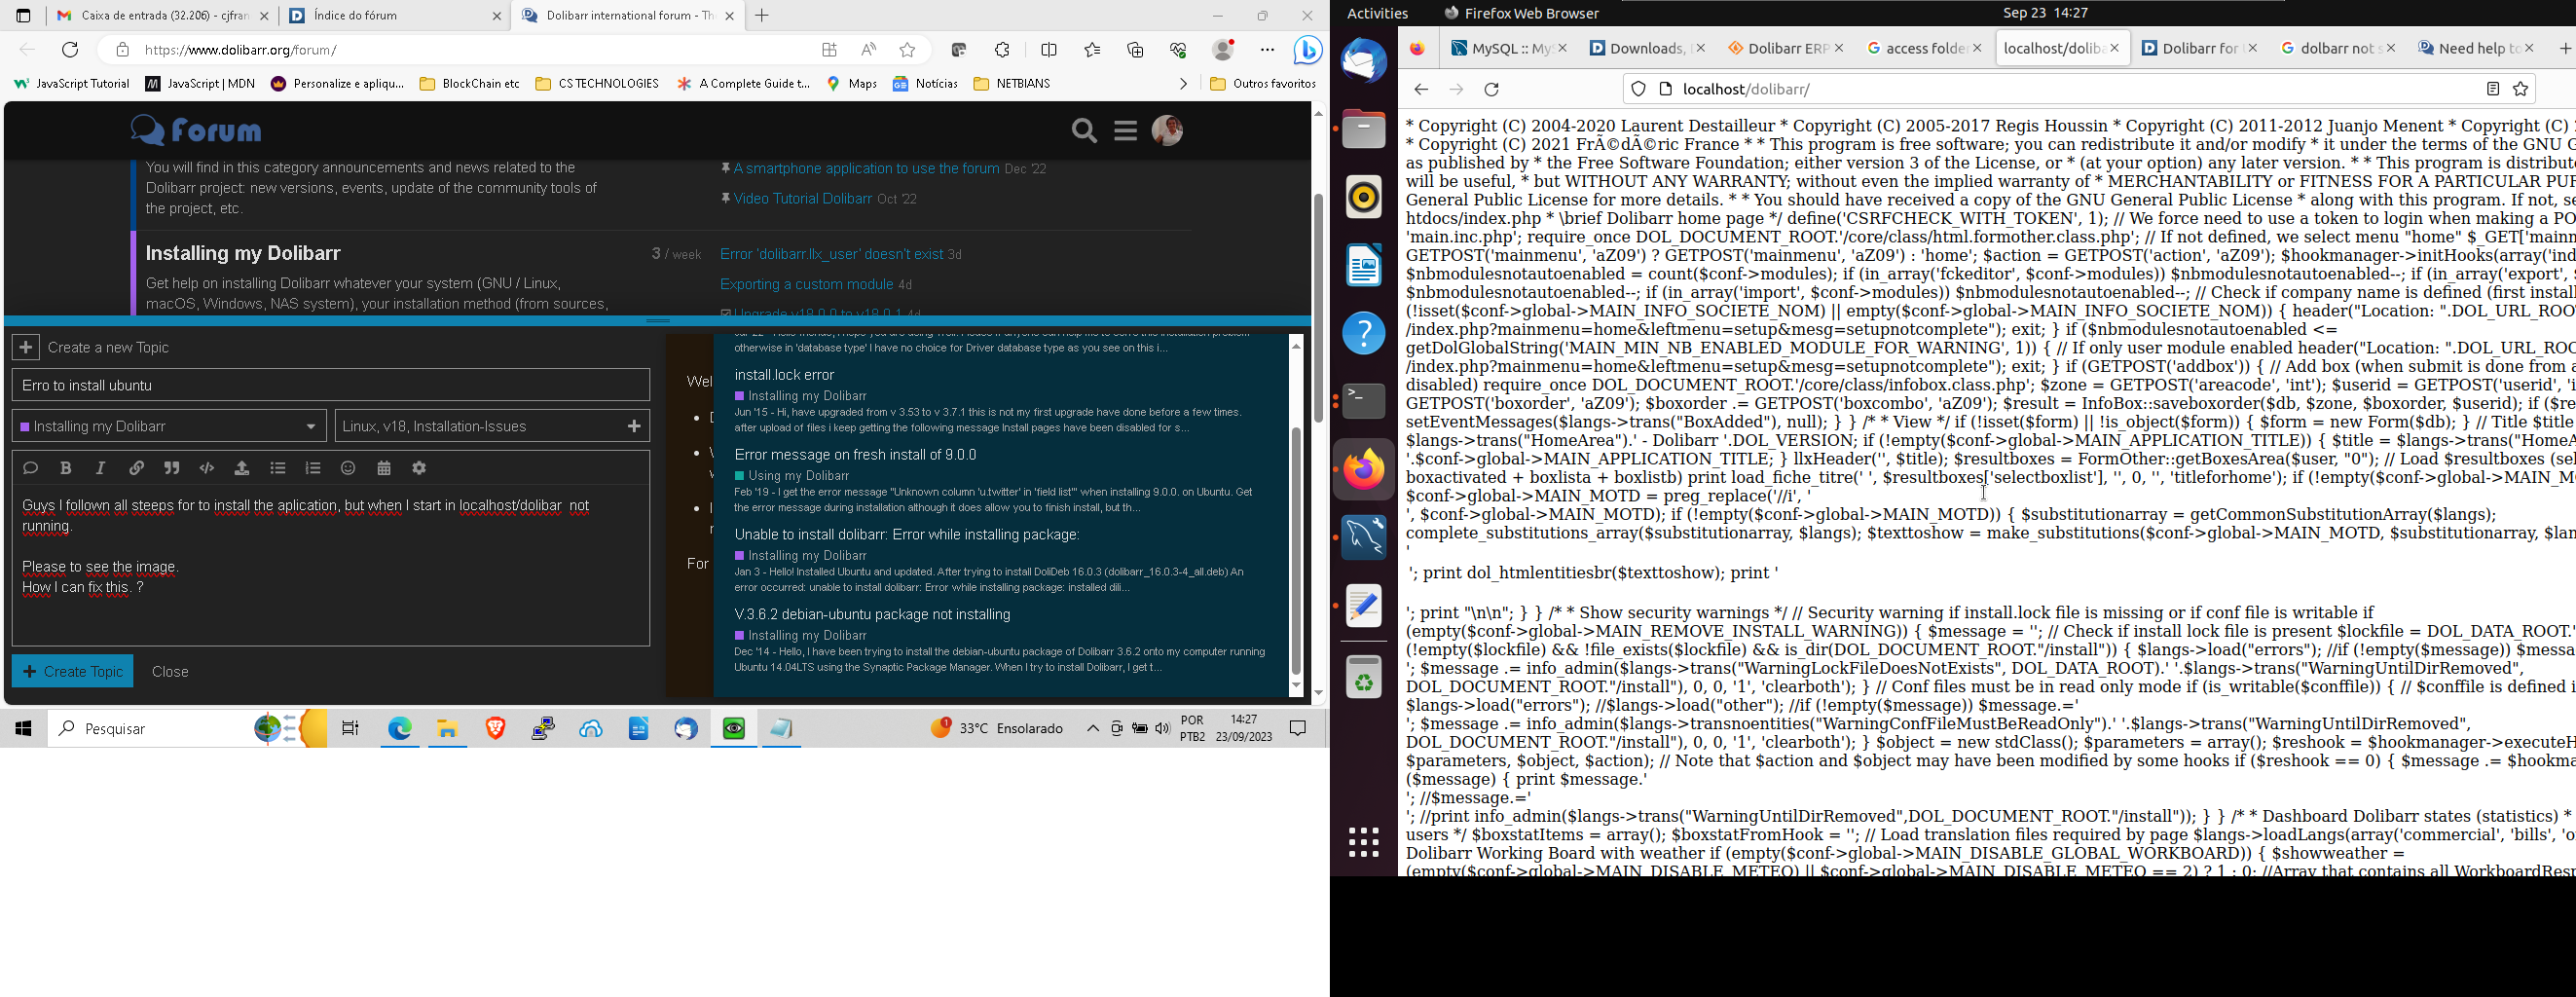Open Thunderbird from the Ubuntu dock
Viewport: 2576px width, 997px height.
tap(1364, 62)
